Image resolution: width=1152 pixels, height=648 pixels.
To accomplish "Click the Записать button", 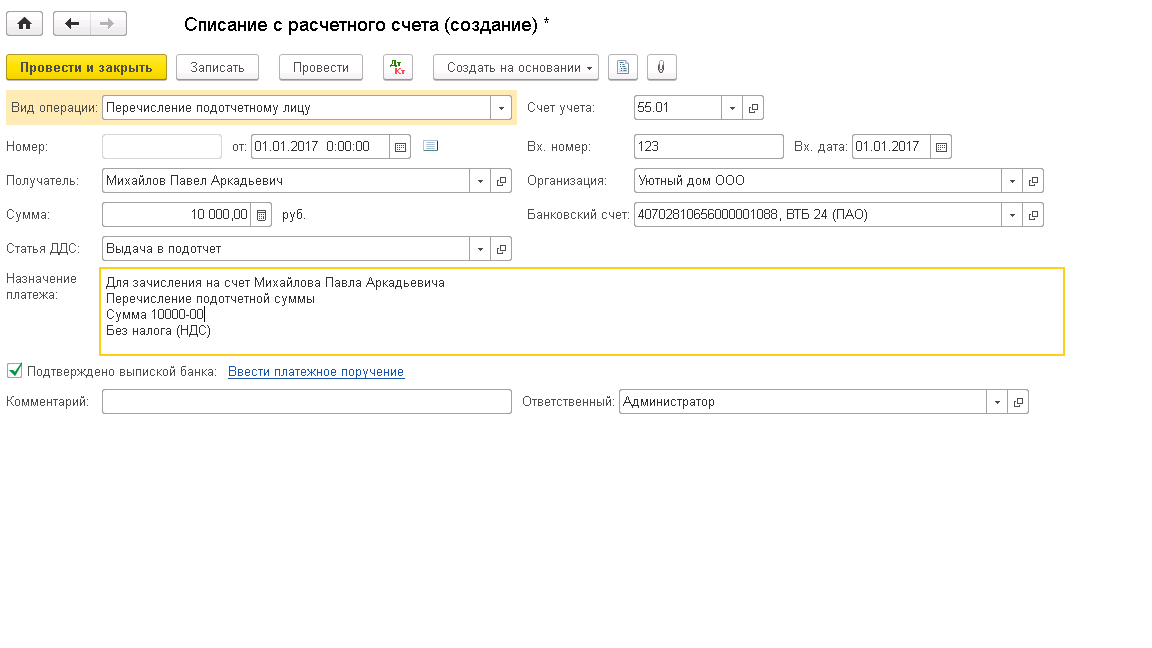I will 217,67.
